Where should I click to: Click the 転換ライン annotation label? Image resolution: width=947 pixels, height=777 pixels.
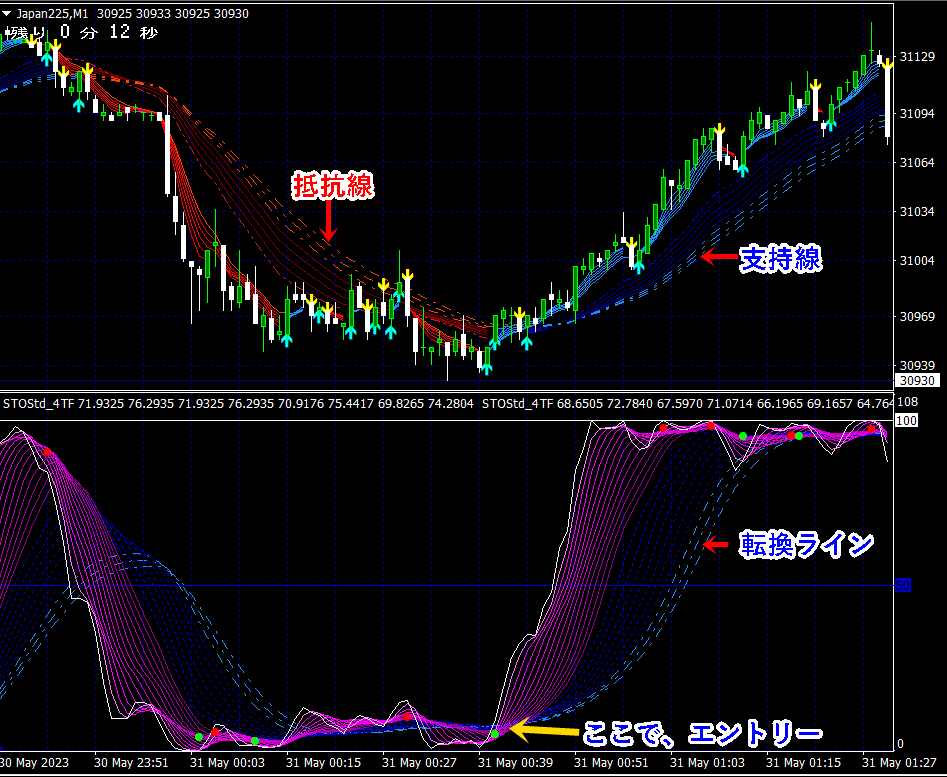[x=806, y=545]
